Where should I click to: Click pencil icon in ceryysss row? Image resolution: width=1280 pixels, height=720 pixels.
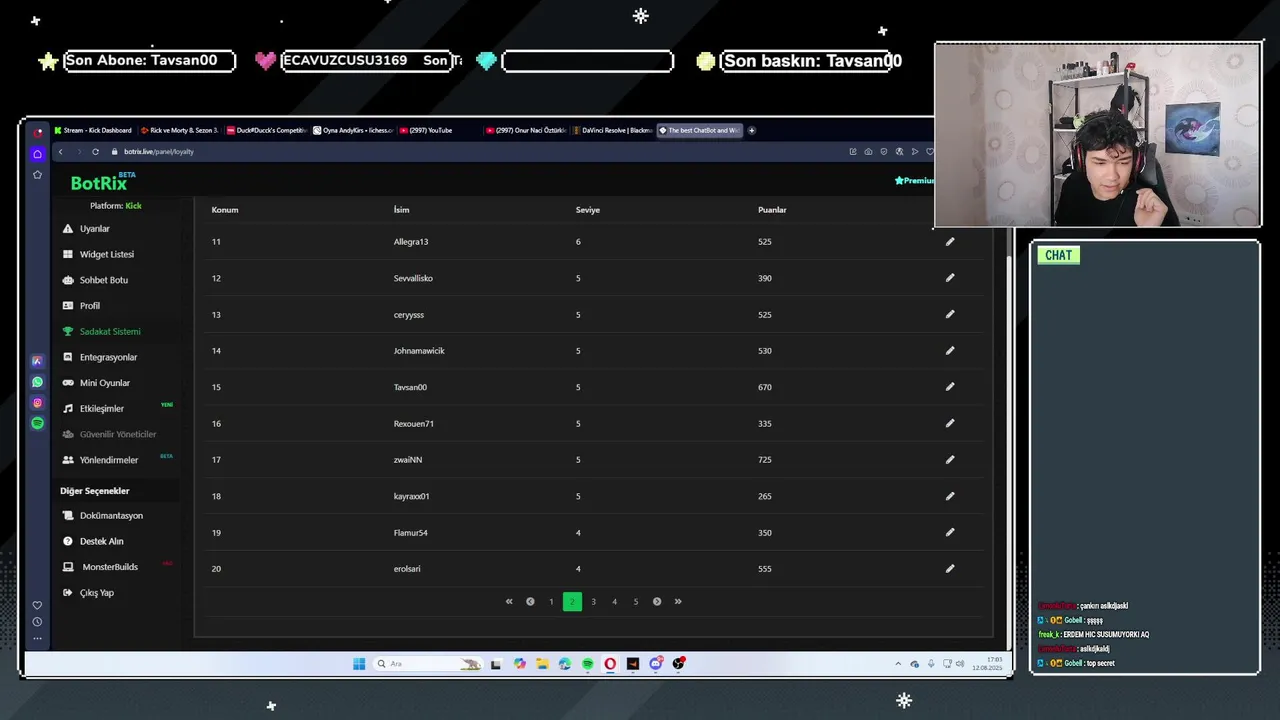point(950,314)
